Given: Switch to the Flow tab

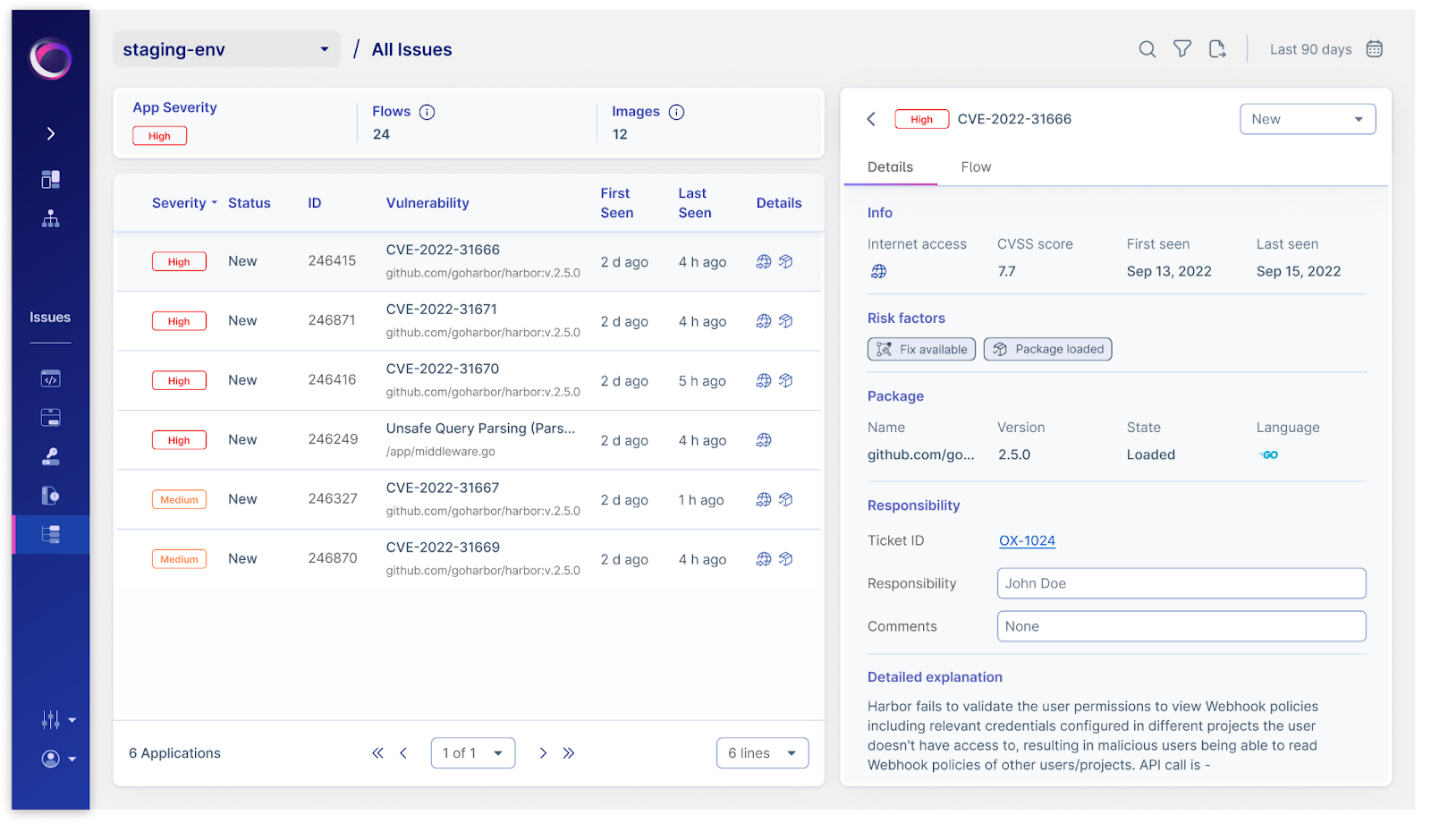Looking at the screenshot, I should pyautogui.click(x=975, y=167).
